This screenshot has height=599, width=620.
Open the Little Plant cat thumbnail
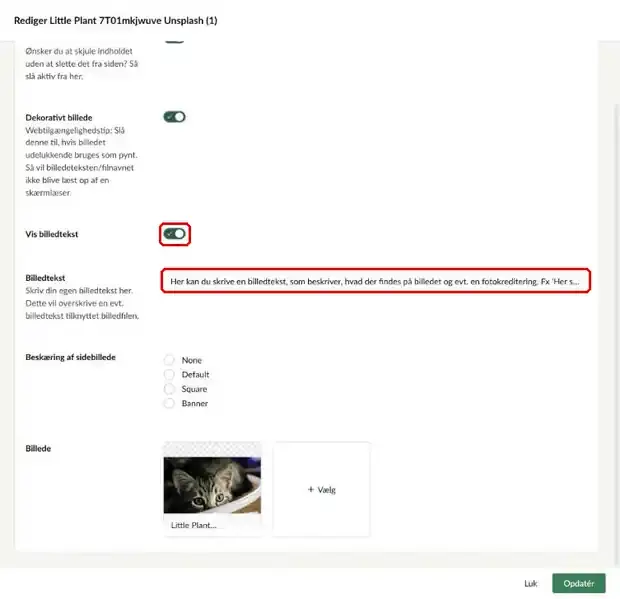click(212, 485)
